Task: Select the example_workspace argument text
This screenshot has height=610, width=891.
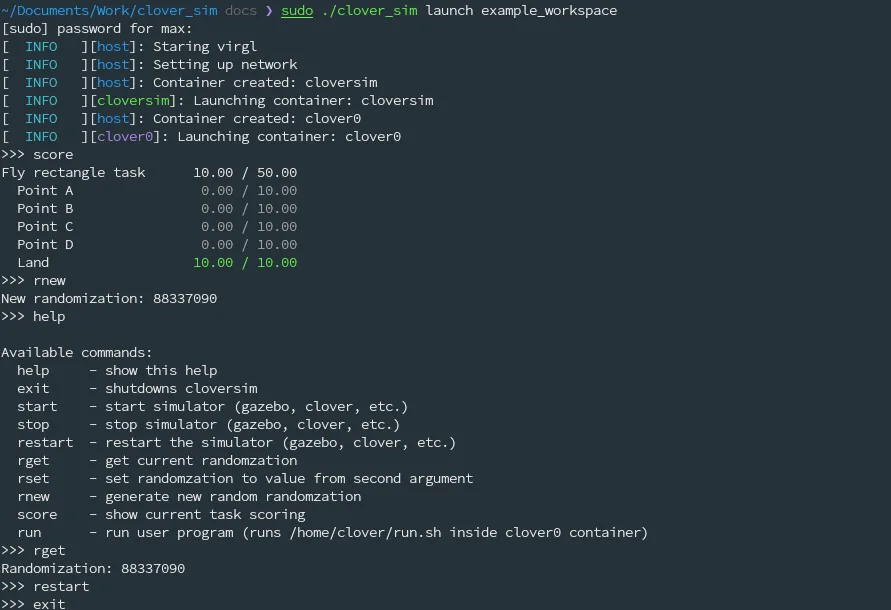Action: click(549, 11)
